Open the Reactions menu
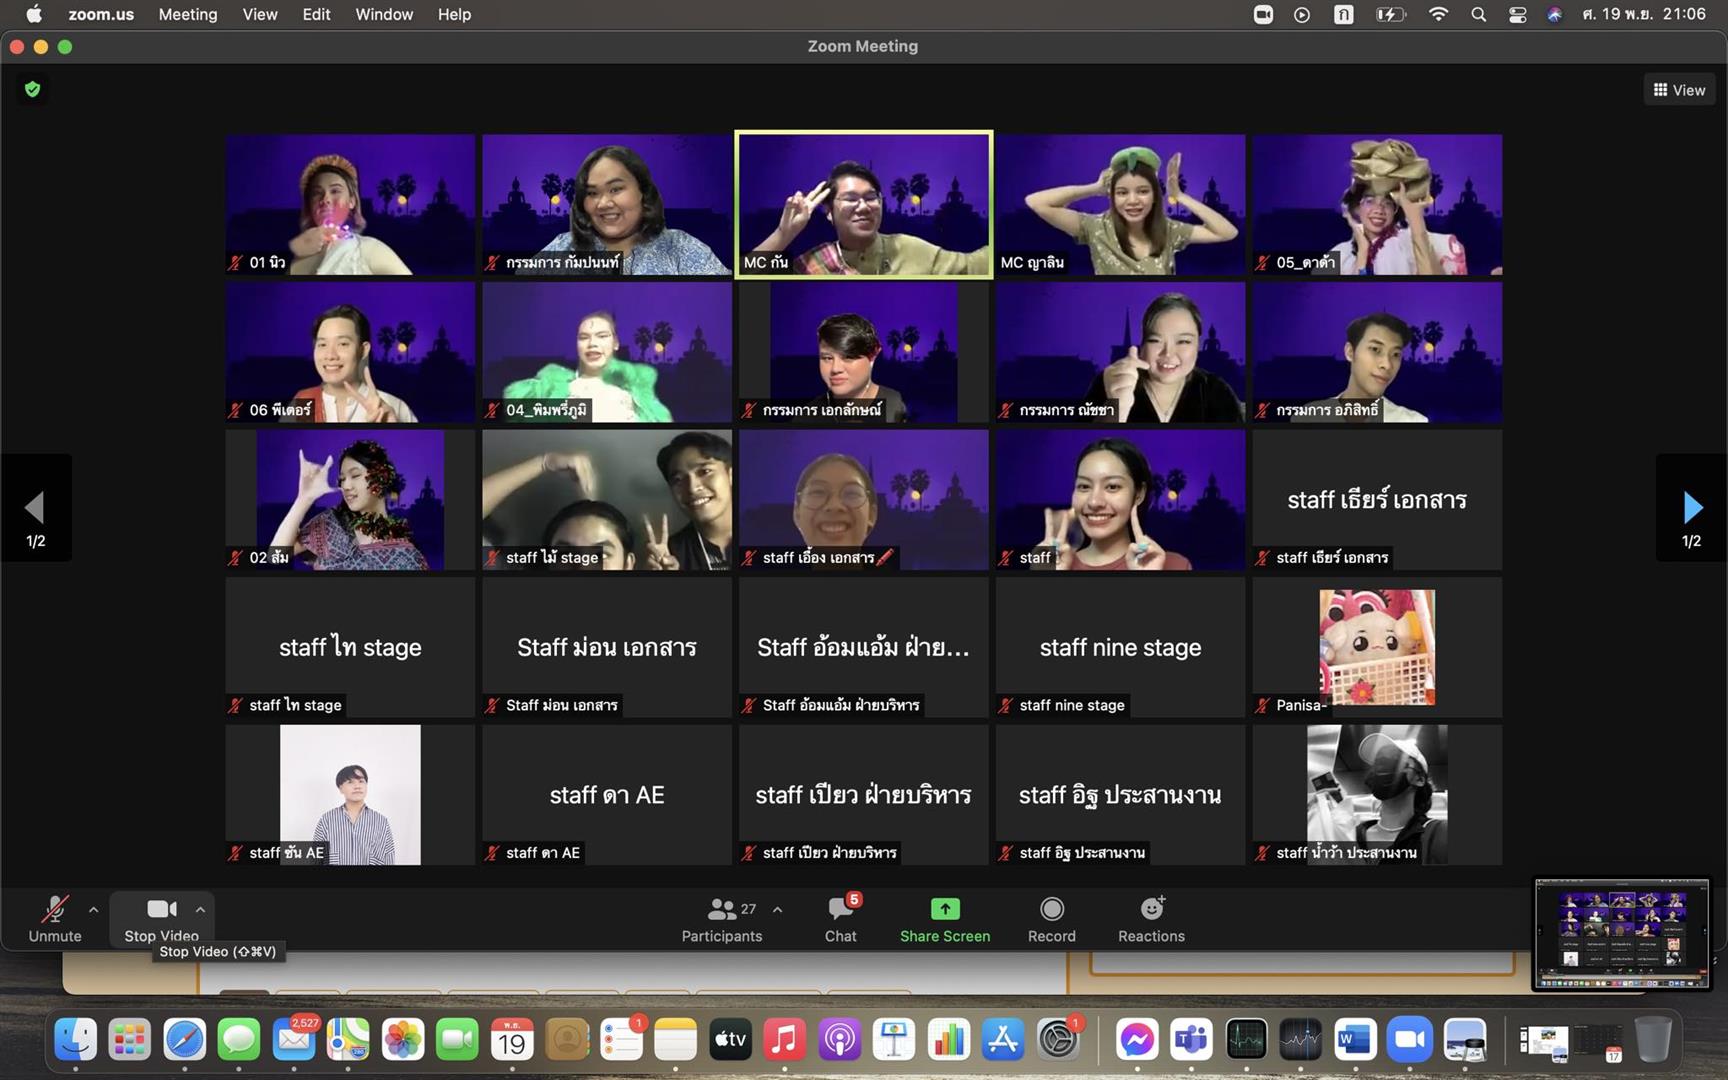The width and height of the screenshot is (1728, 1080). click(1151, 920)
